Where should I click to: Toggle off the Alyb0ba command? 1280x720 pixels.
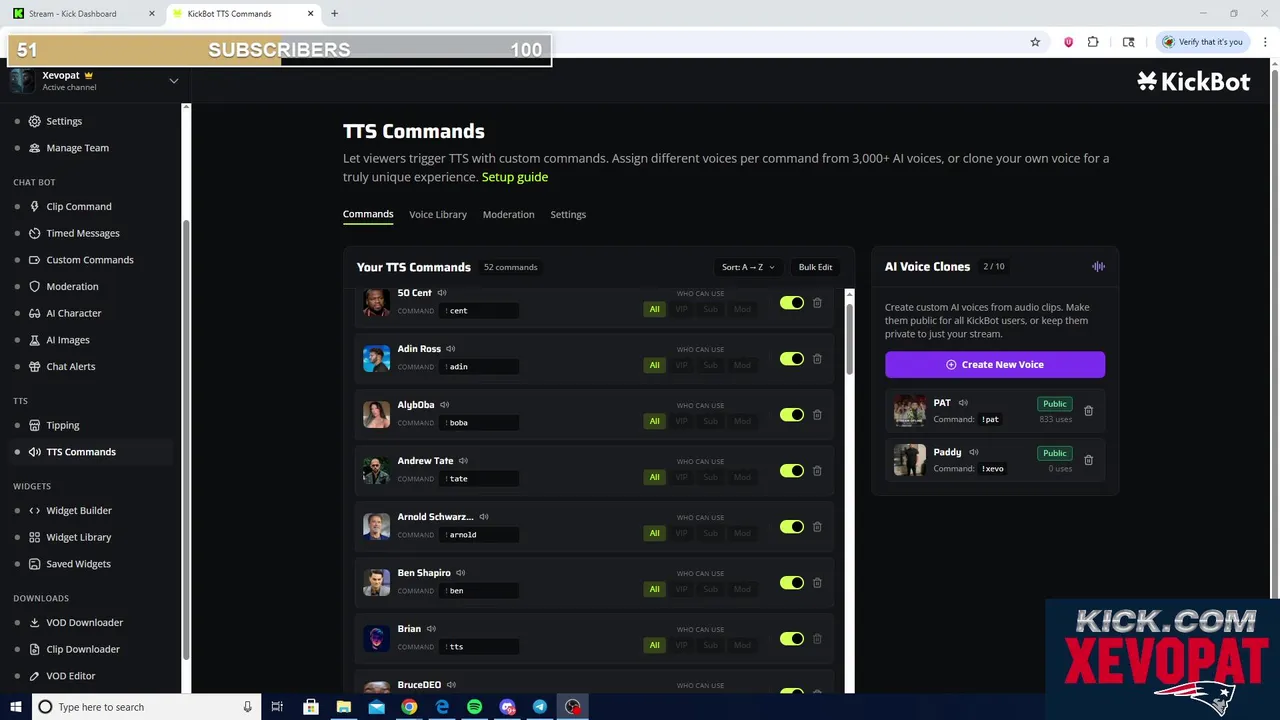click(x=792, y=415)
